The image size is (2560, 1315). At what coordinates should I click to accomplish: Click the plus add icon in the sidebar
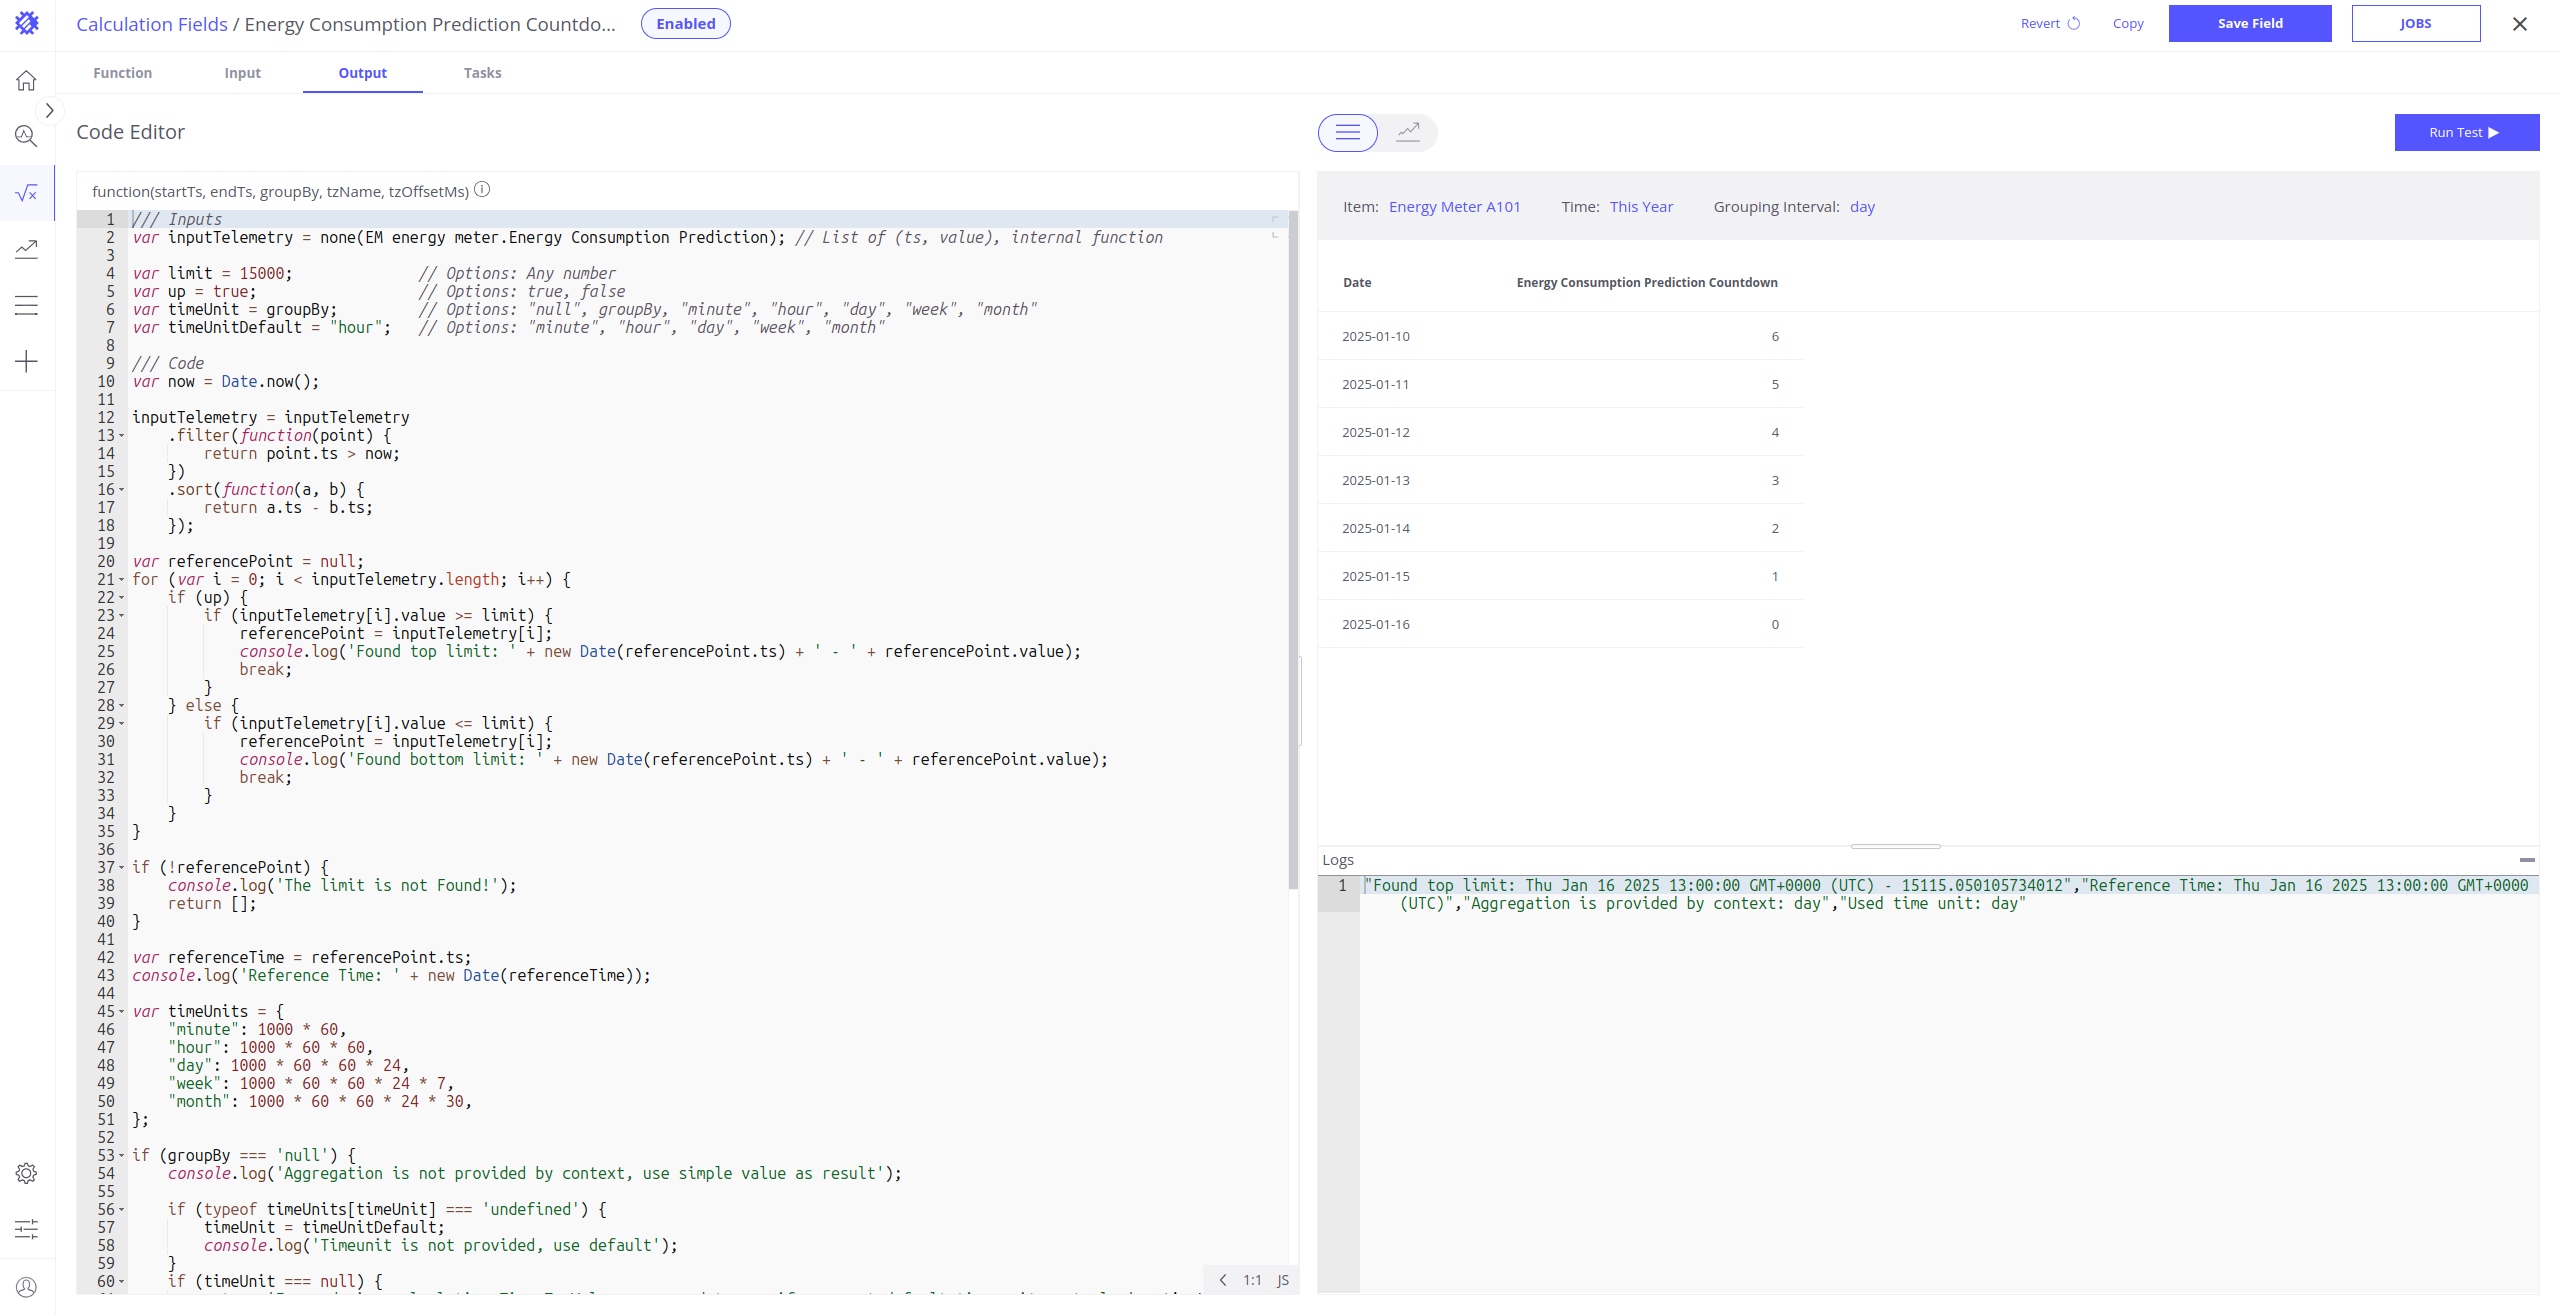(26, 361)
